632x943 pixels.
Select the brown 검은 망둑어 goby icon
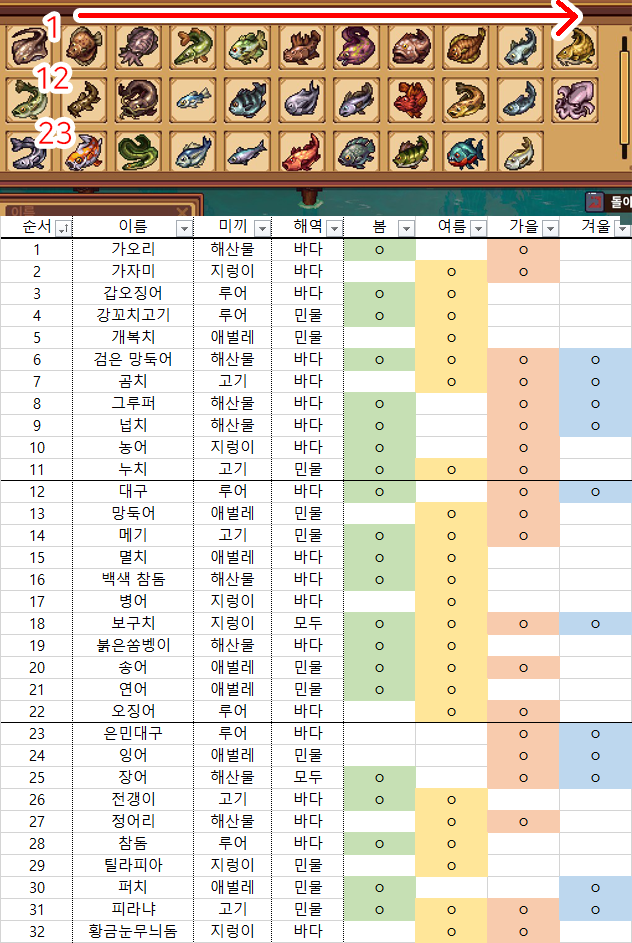[x=302, y=46]
